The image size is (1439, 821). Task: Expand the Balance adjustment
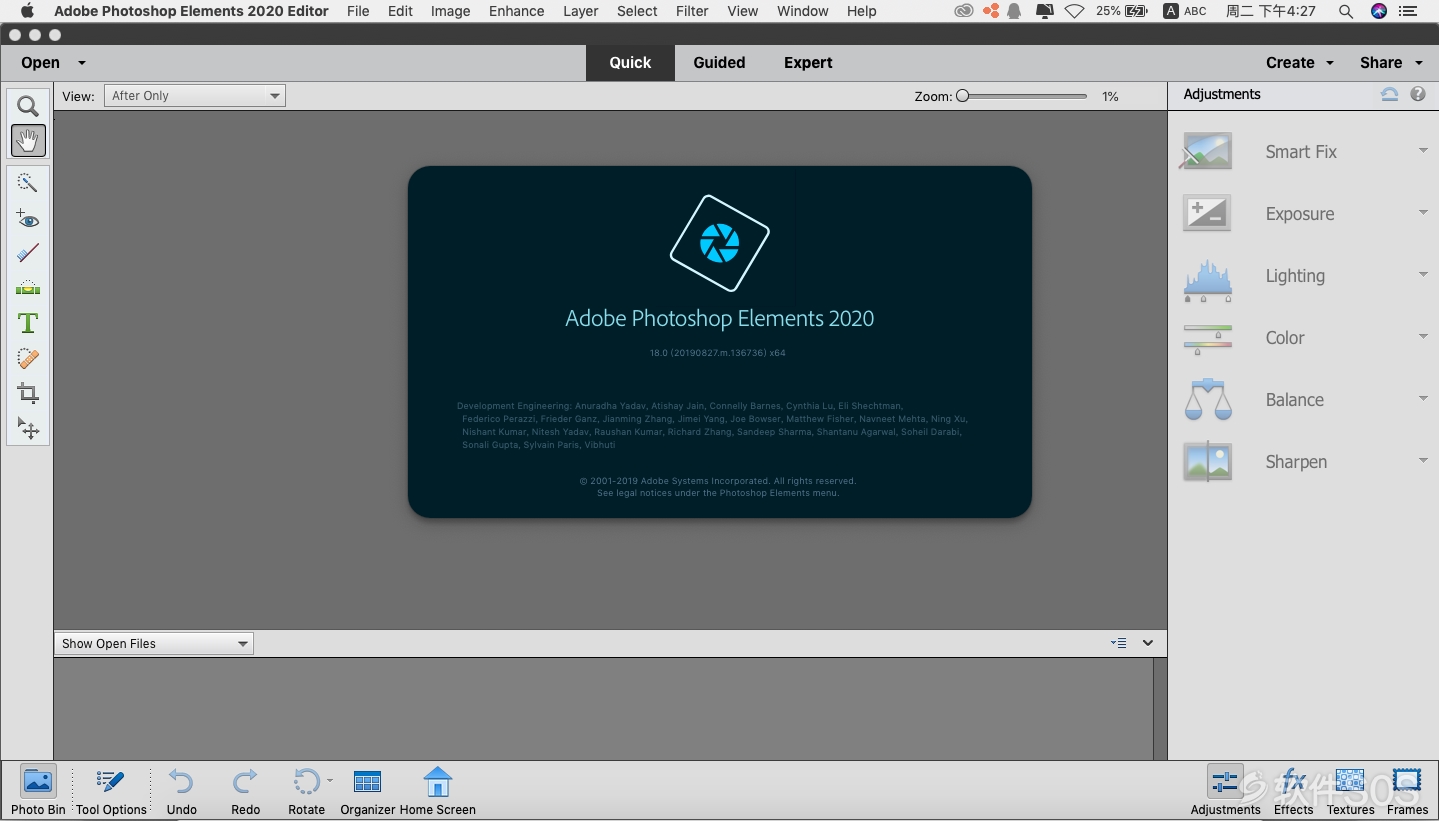tap(1423, 399)
